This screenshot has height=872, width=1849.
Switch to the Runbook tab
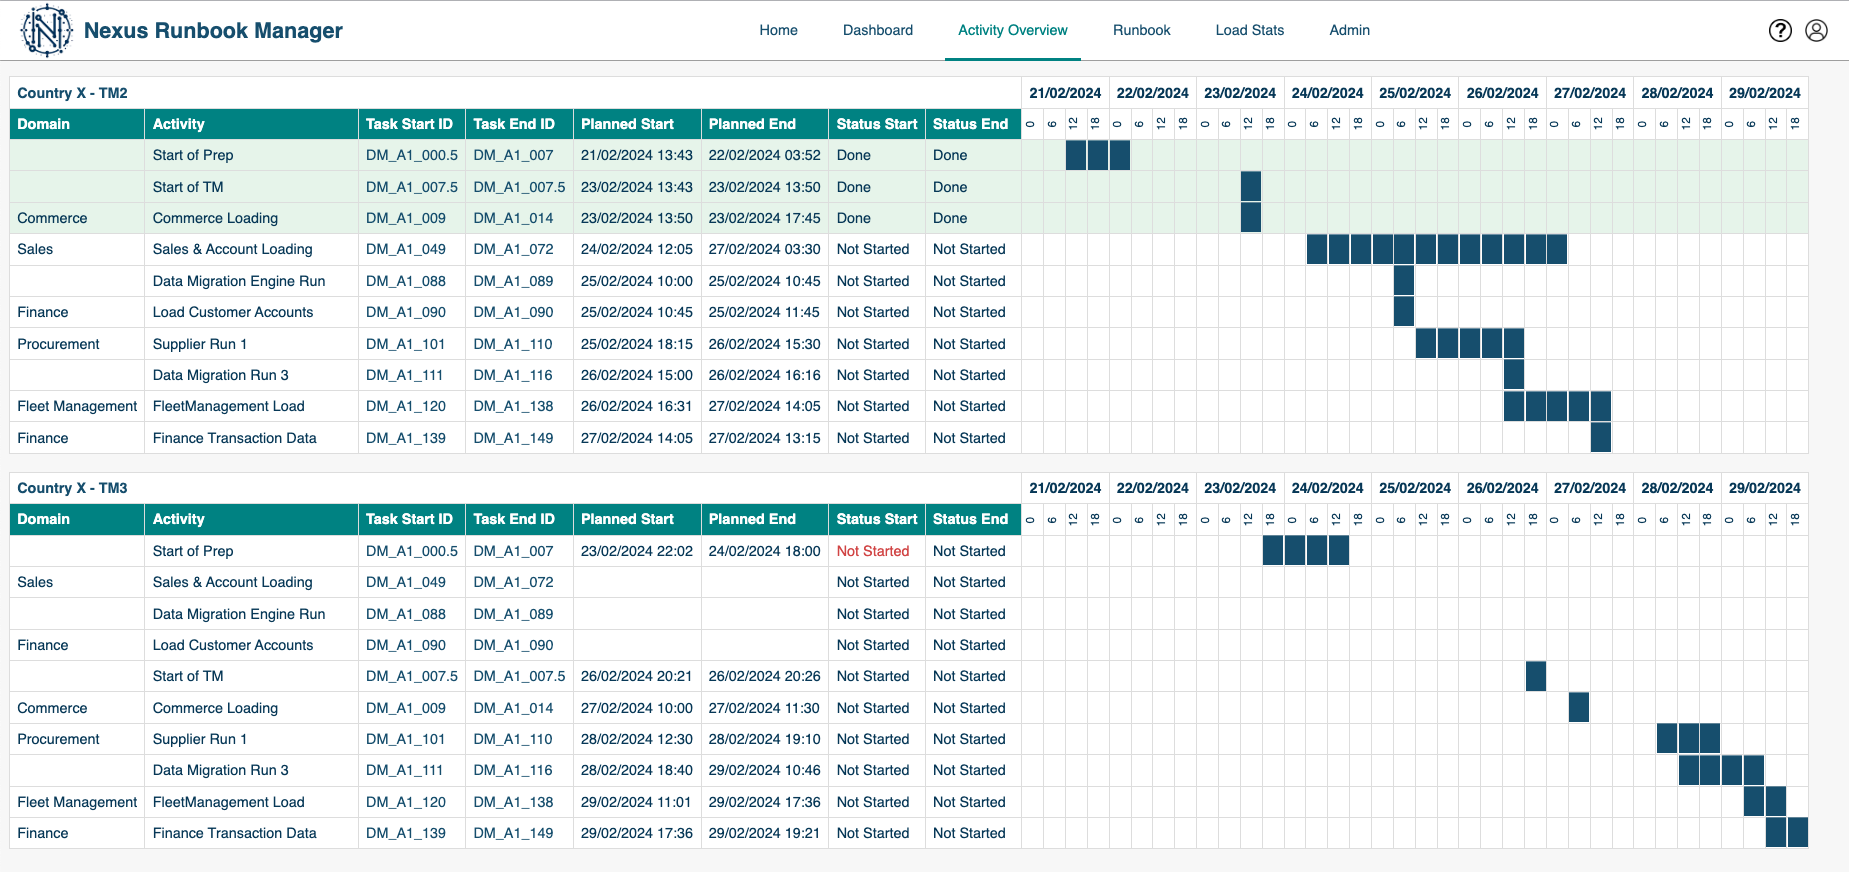click(1141, 30)
